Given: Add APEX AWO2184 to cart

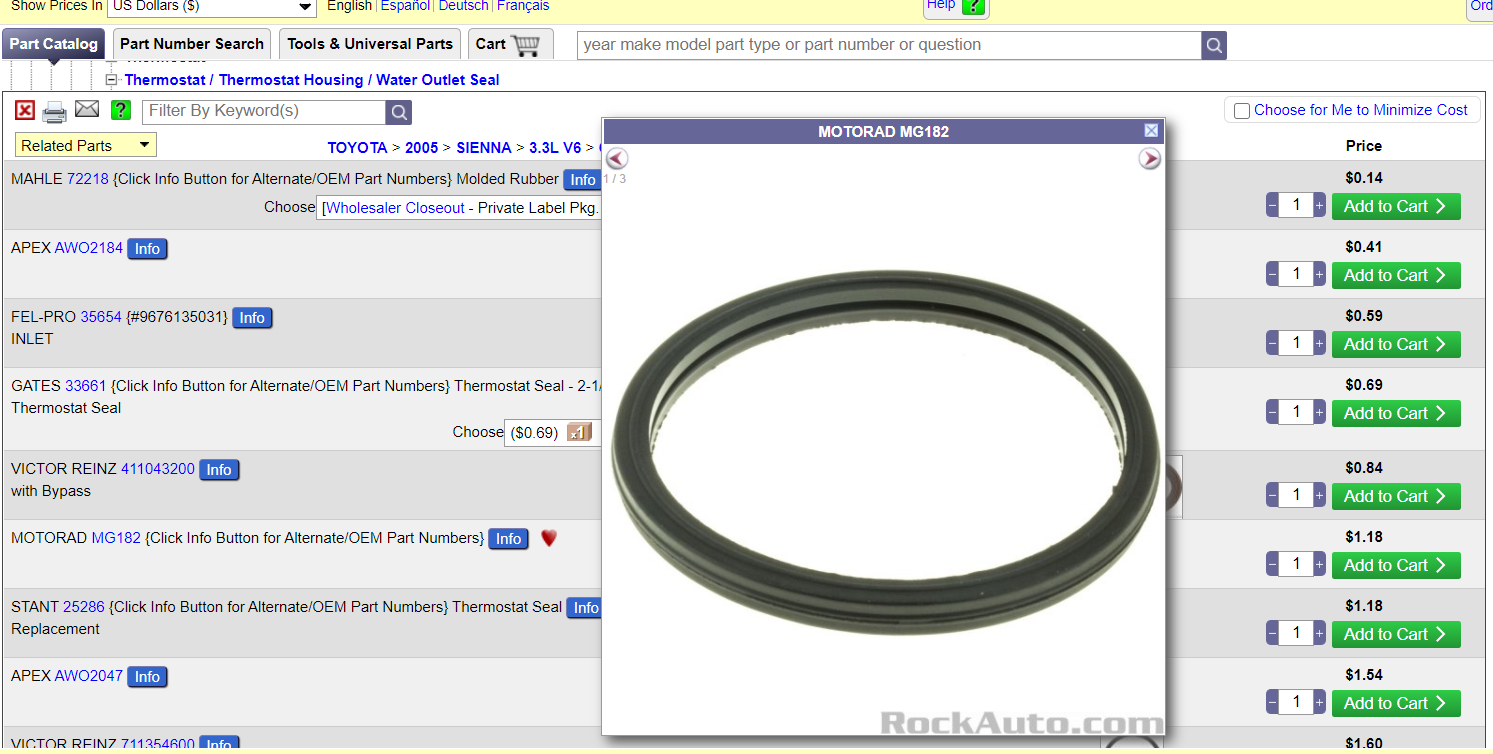Looking at the screenshot, I should pyautogui.click(x=1396, y=276).
